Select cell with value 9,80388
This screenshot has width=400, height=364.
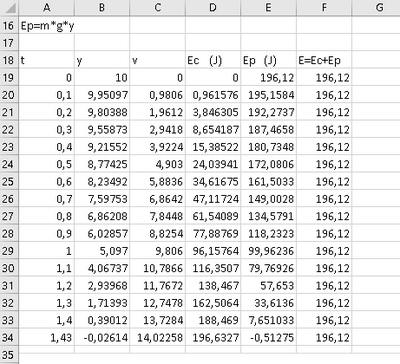point(102,112)
